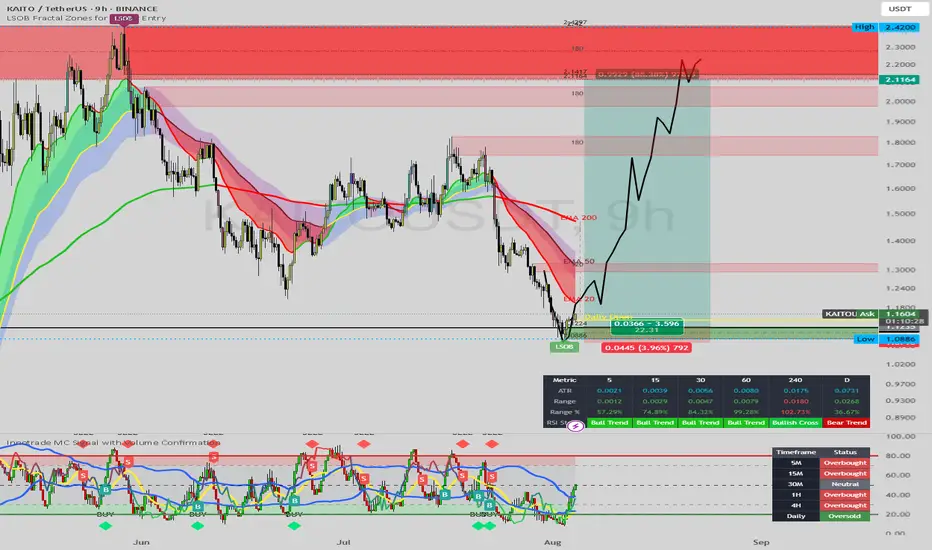
Task: Click the 4H Overbought status cell
Action: point(845,506)
